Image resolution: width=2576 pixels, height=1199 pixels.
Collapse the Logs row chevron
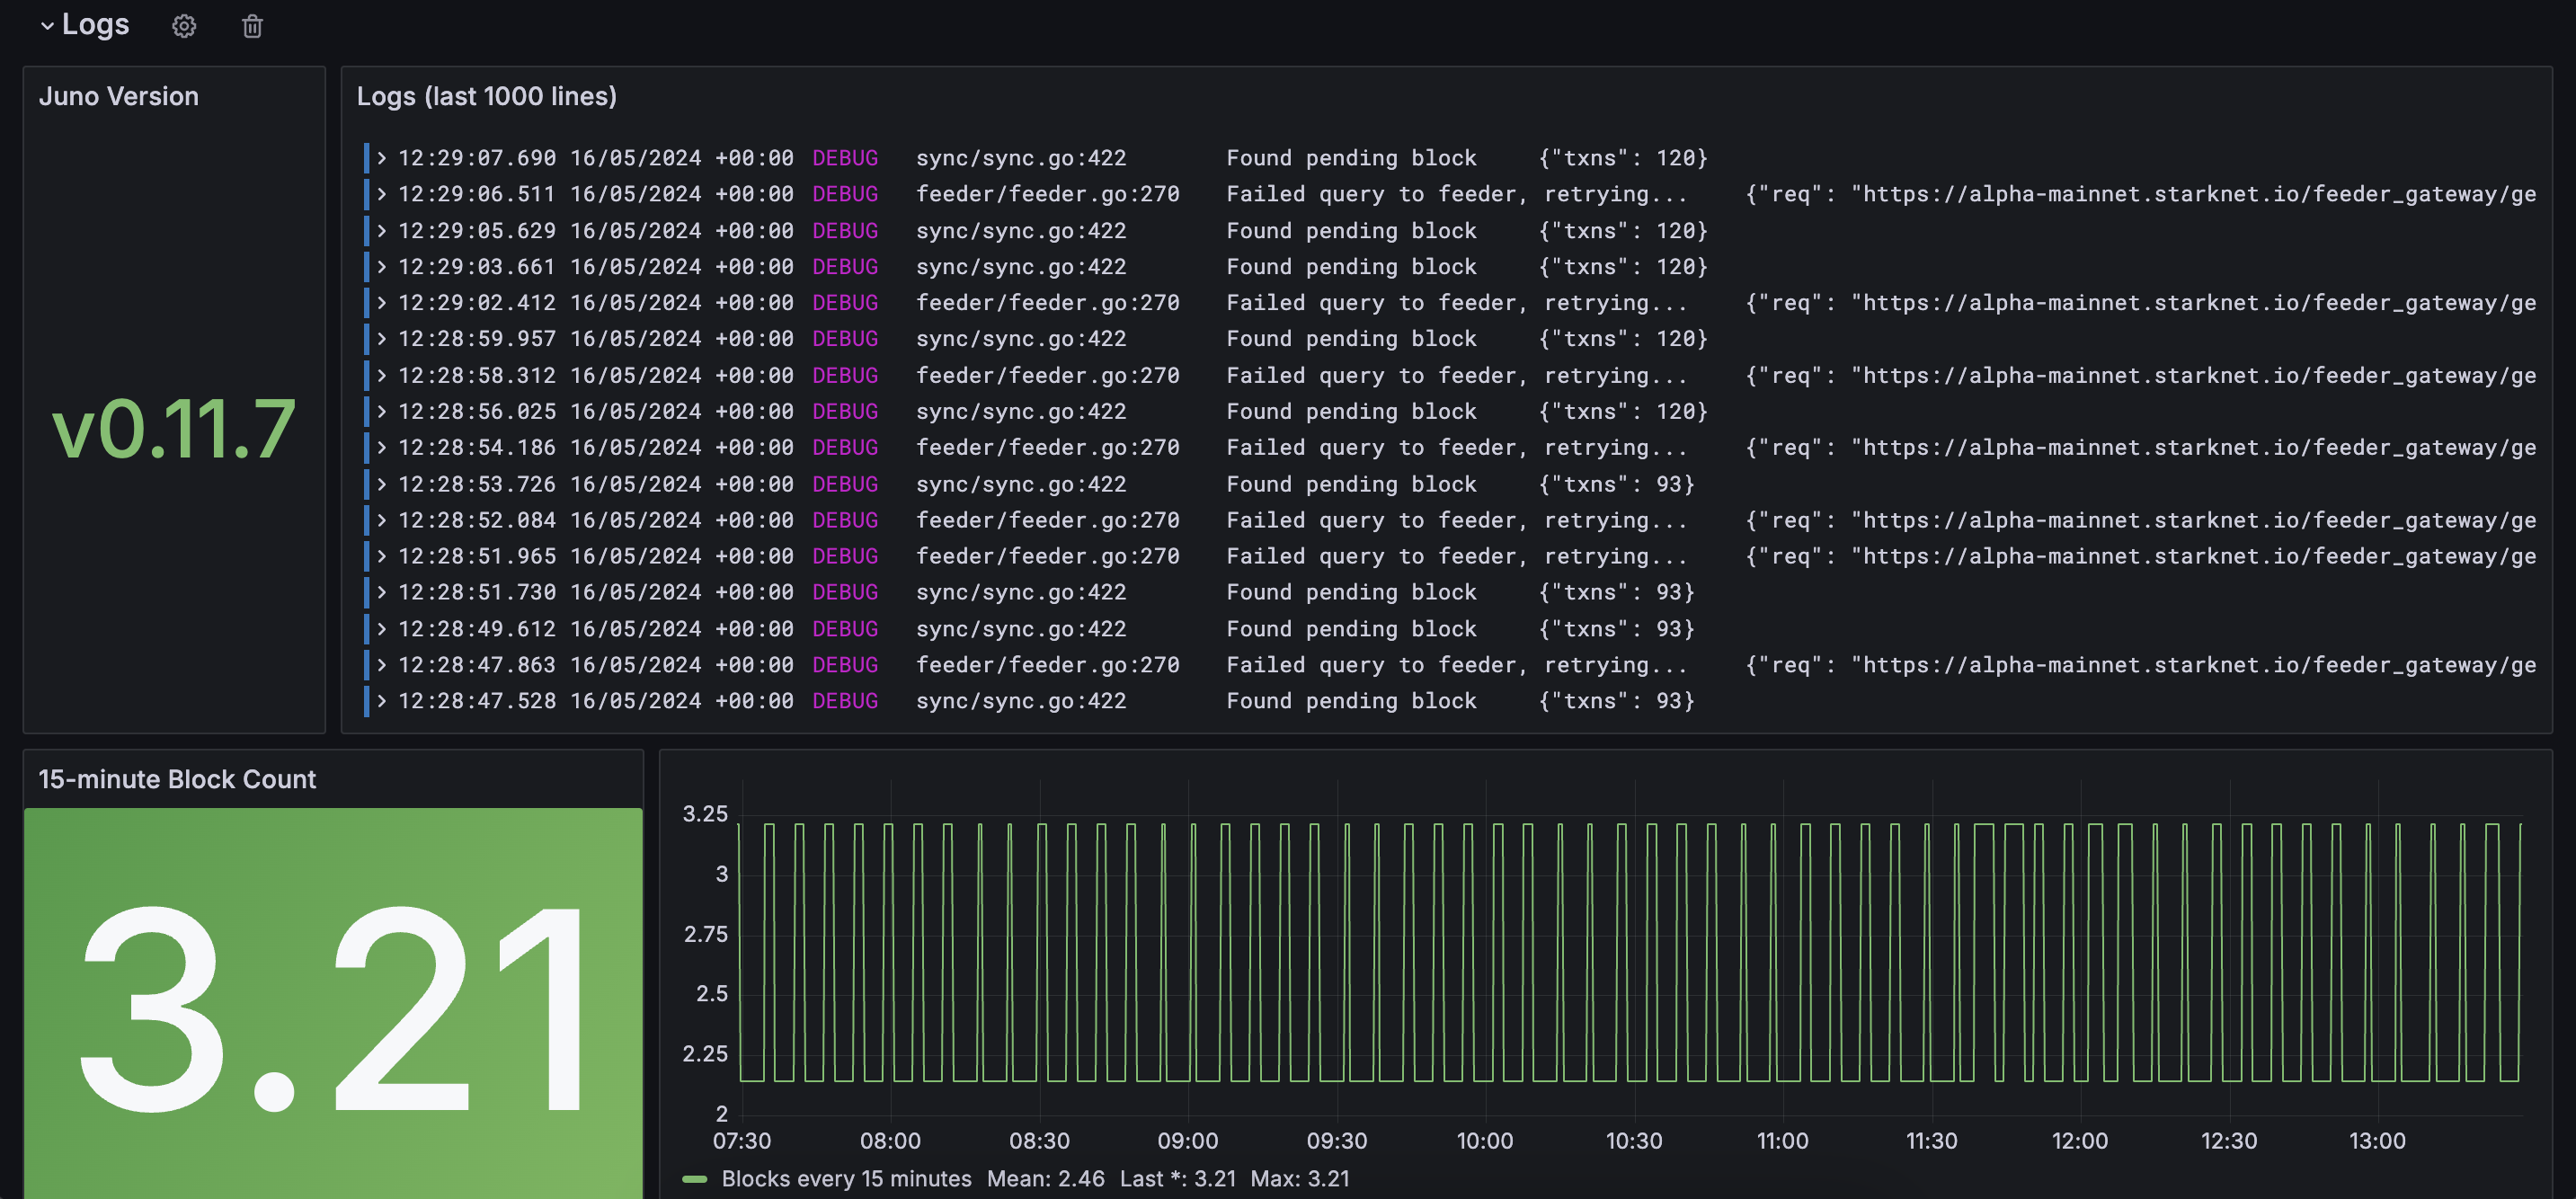click(x=47, y=26)
